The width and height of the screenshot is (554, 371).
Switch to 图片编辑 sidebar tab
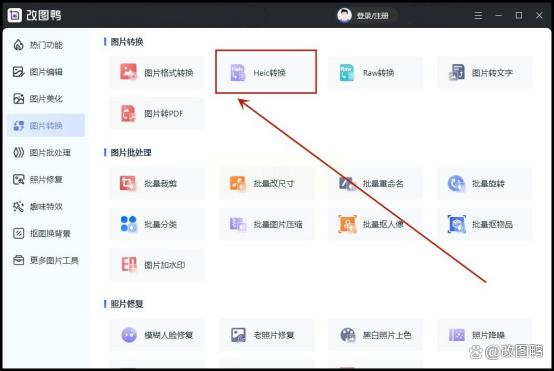46,72
